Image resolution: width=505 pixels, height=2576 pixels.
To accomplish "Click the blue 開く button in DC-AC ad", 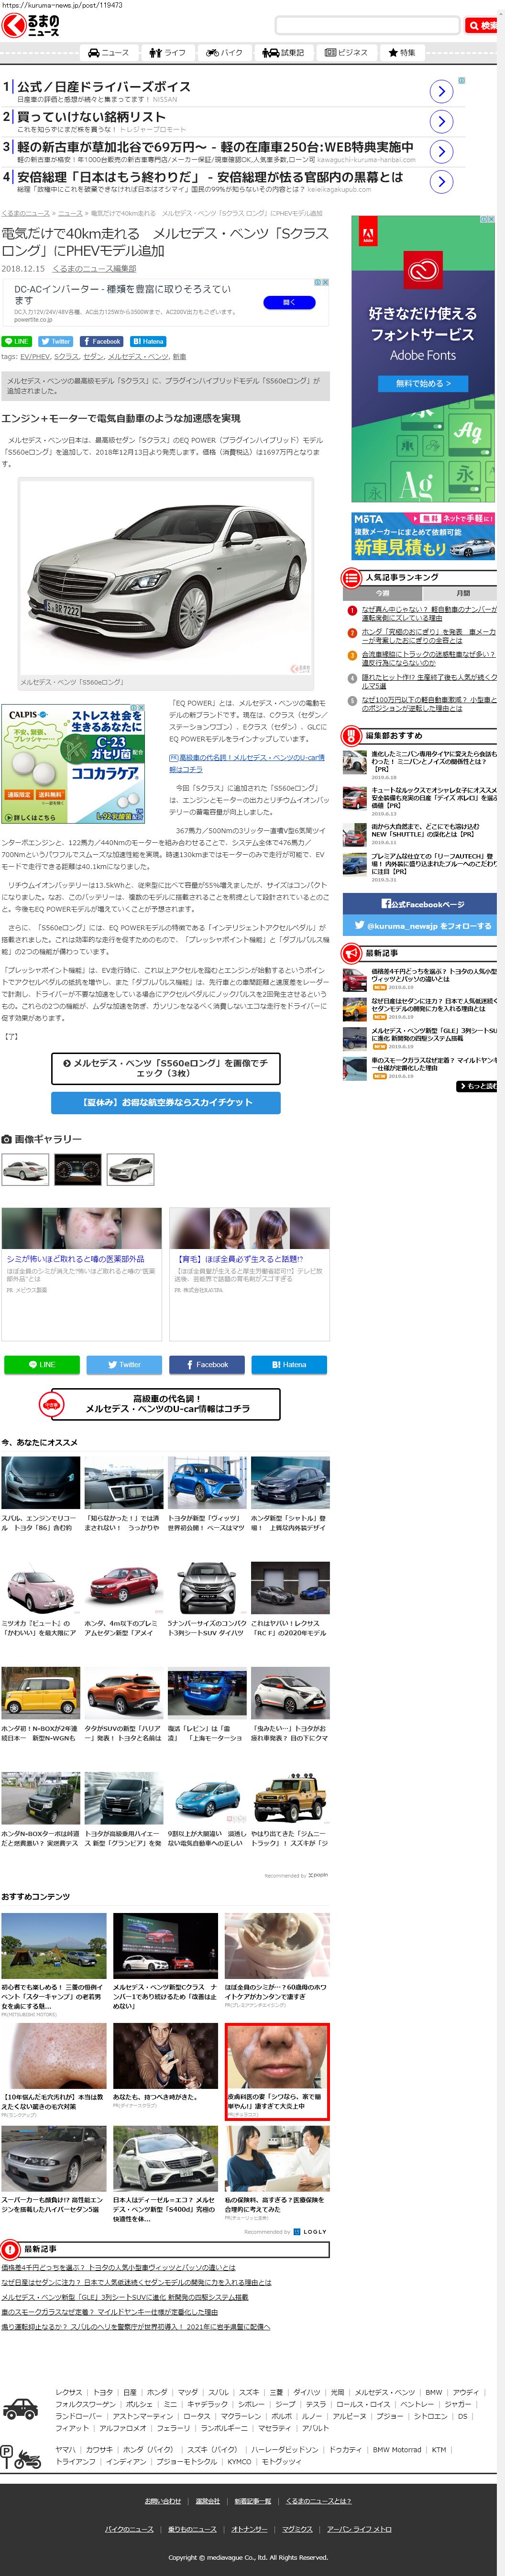I will point(289,302).
